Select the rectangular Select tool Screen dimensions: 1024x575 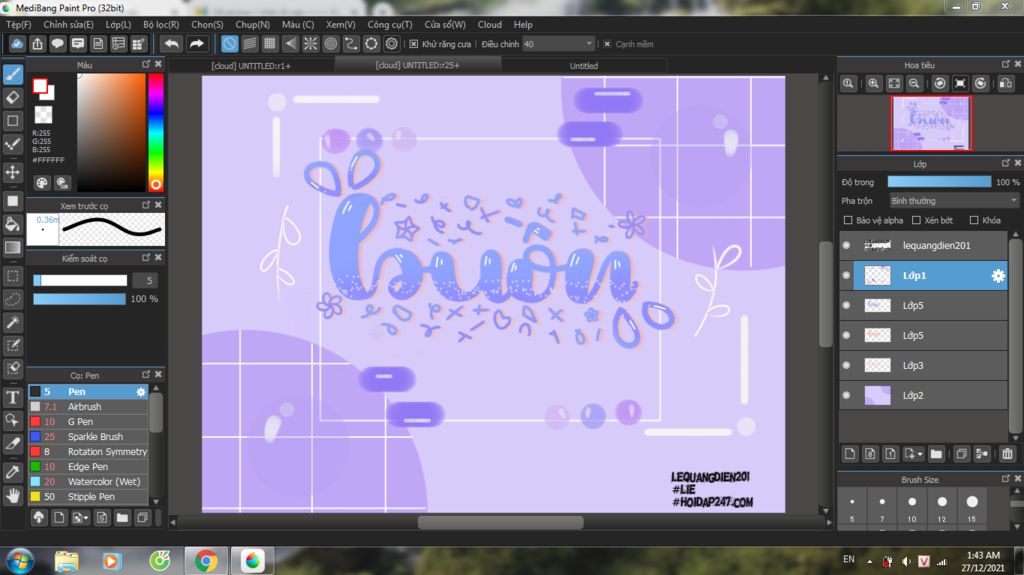pos(12,276)
